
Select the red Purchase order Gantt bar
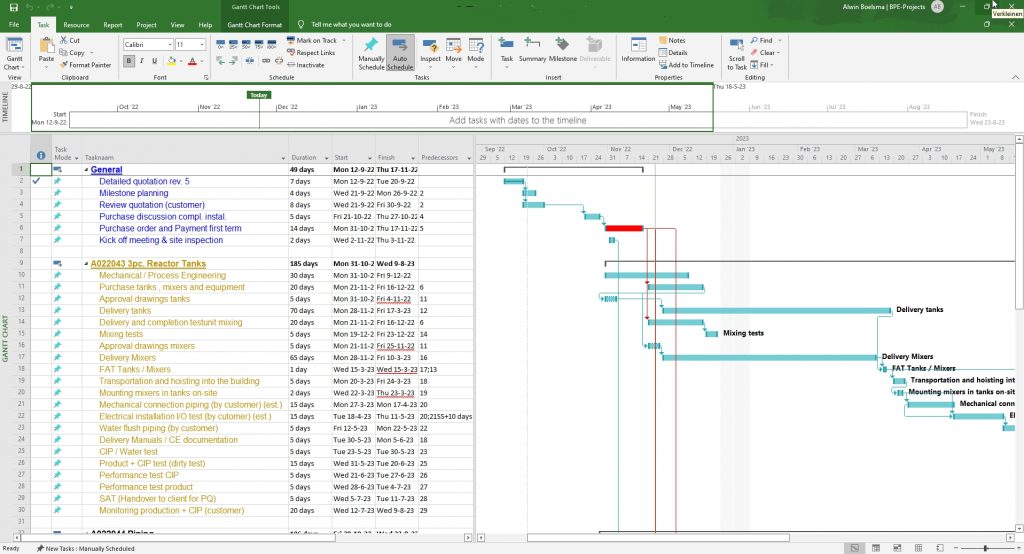[624, 228]
